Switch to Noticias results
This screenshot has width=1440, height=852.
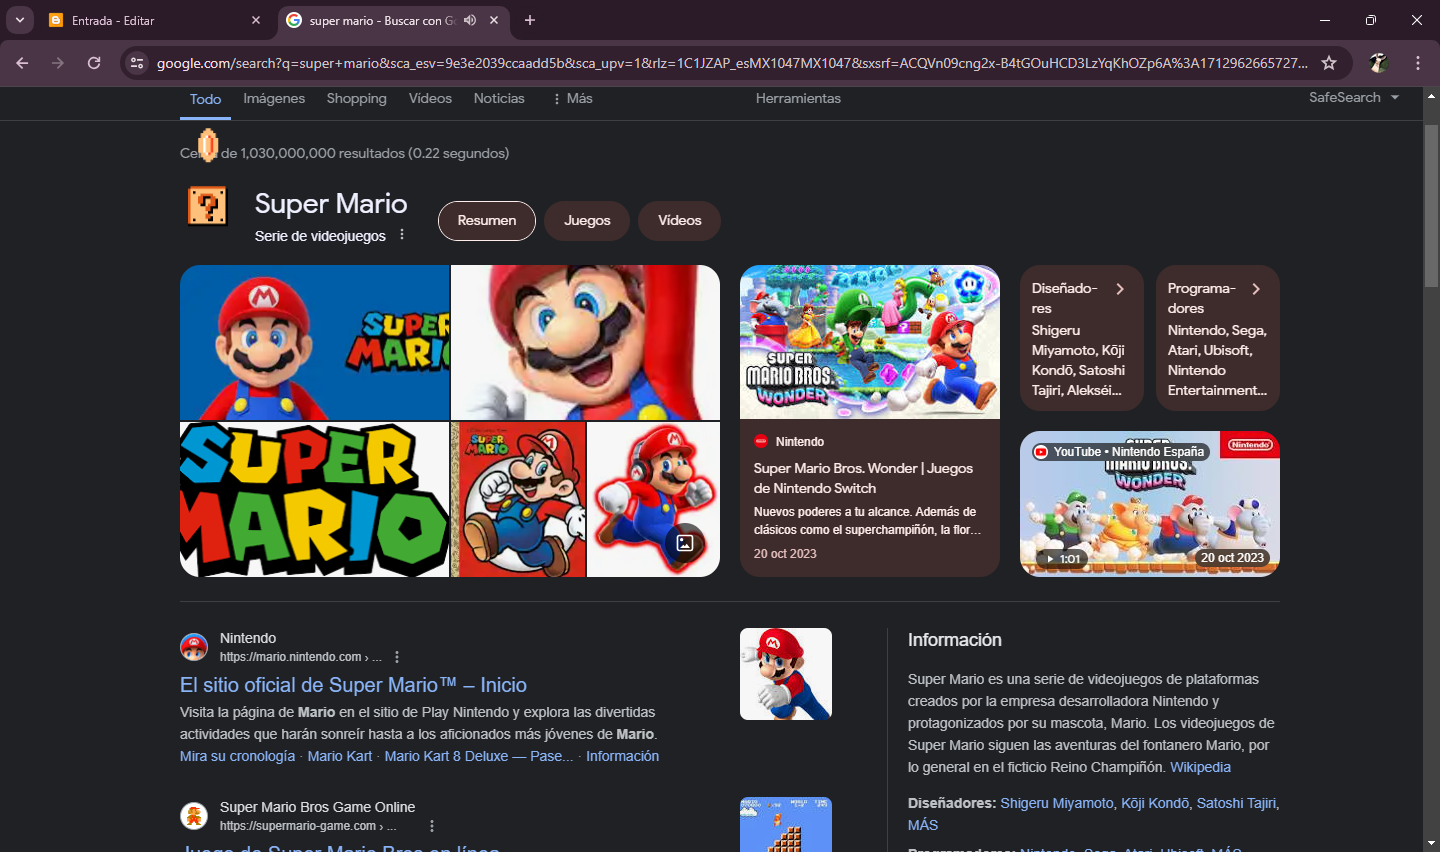click(499, 98)
